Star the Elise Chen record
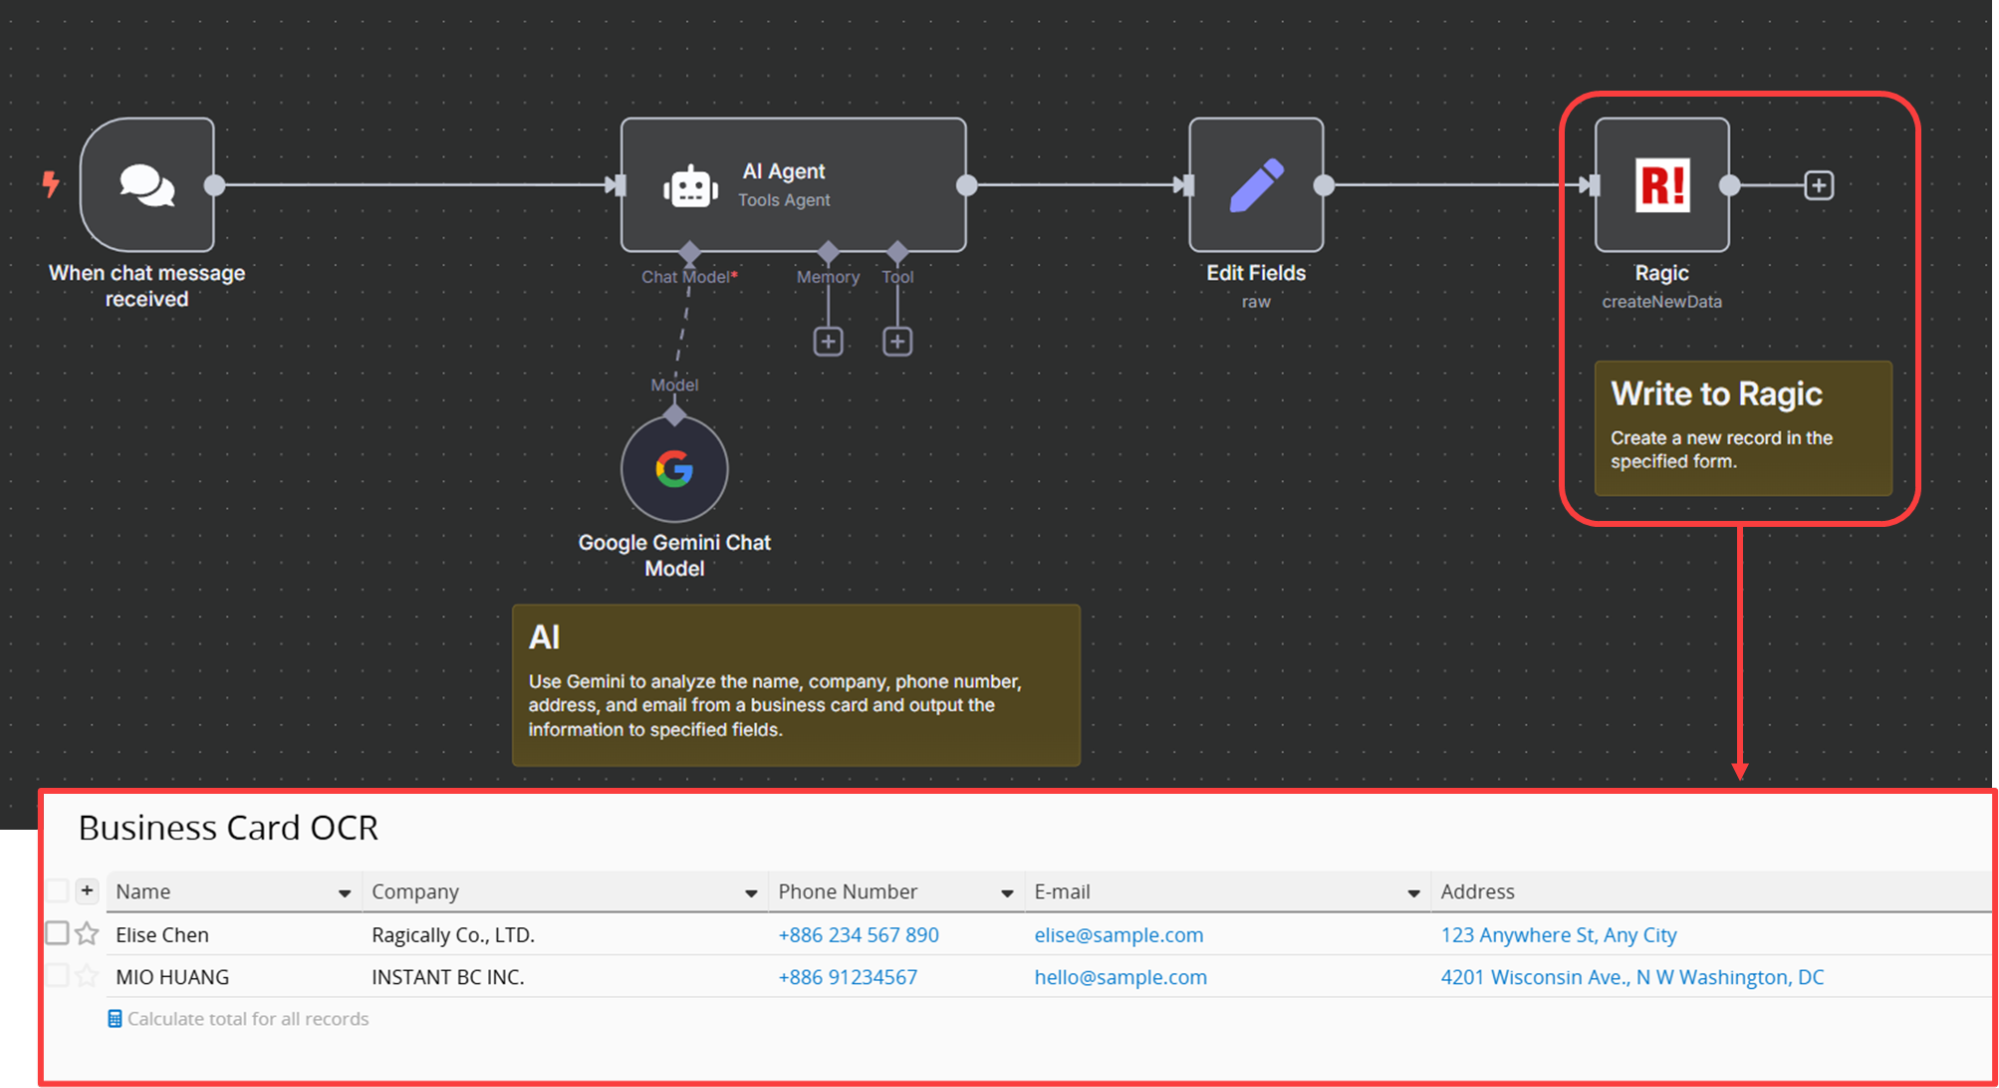The width and height of the screenshot is (1999, 1088). coord(87,934)
